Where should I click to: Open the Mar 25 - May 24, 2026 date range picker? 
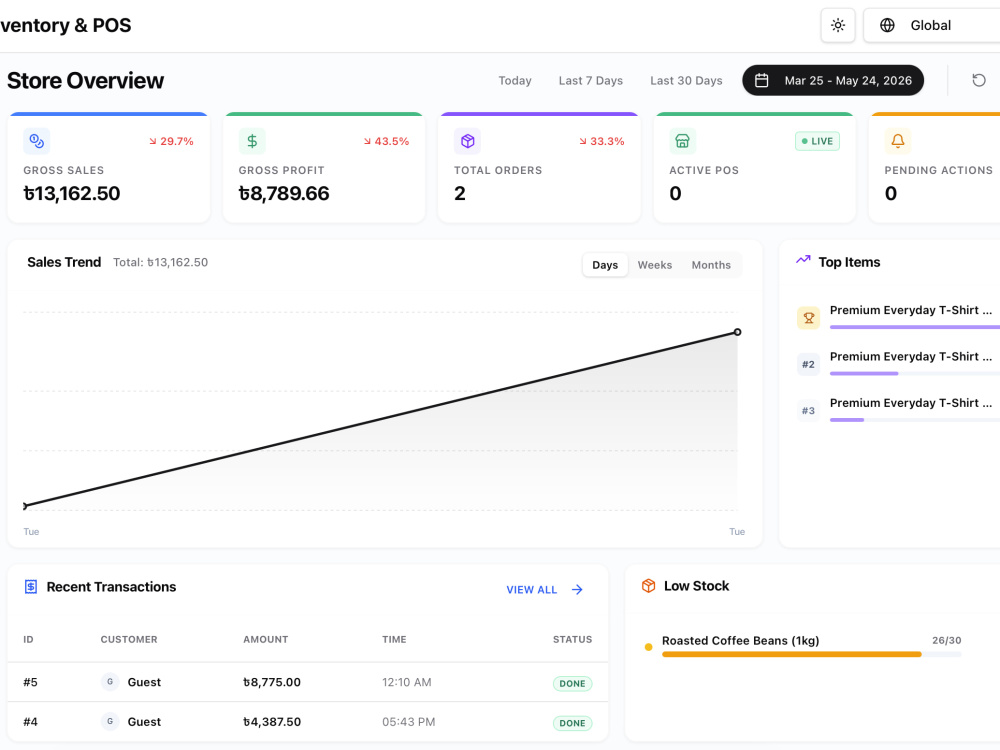point(833,80)
